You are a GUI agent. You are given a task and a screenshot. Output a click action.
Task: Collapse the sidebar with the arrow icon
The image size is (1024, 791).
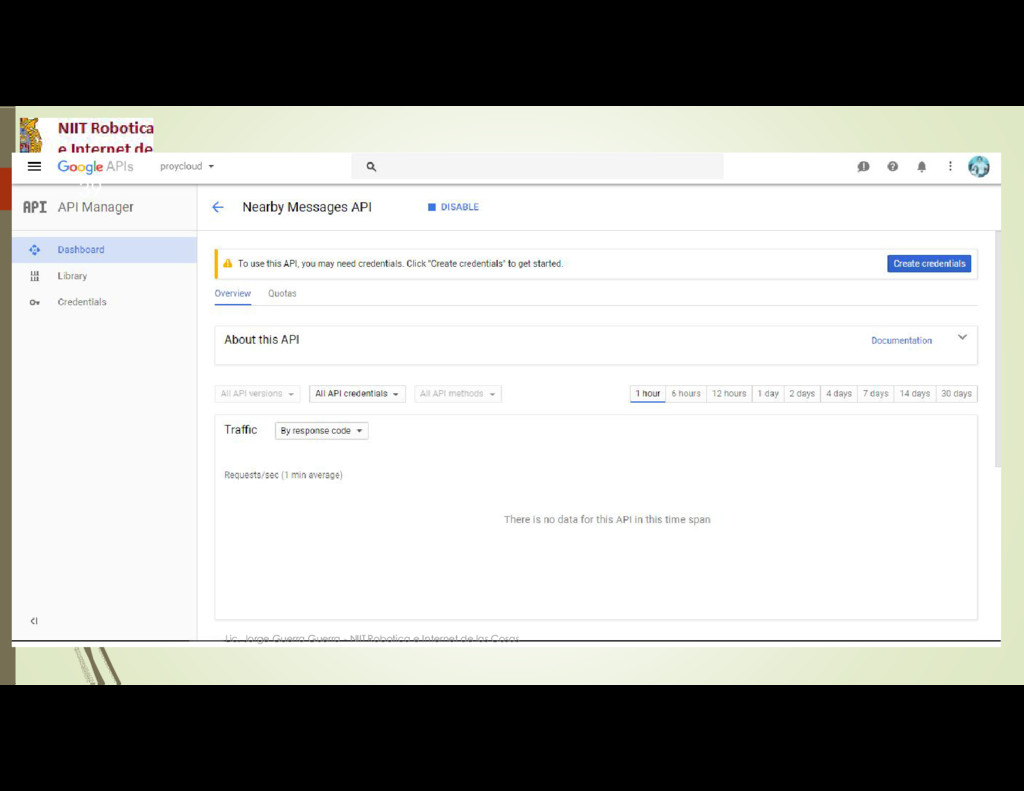(34, 621)
